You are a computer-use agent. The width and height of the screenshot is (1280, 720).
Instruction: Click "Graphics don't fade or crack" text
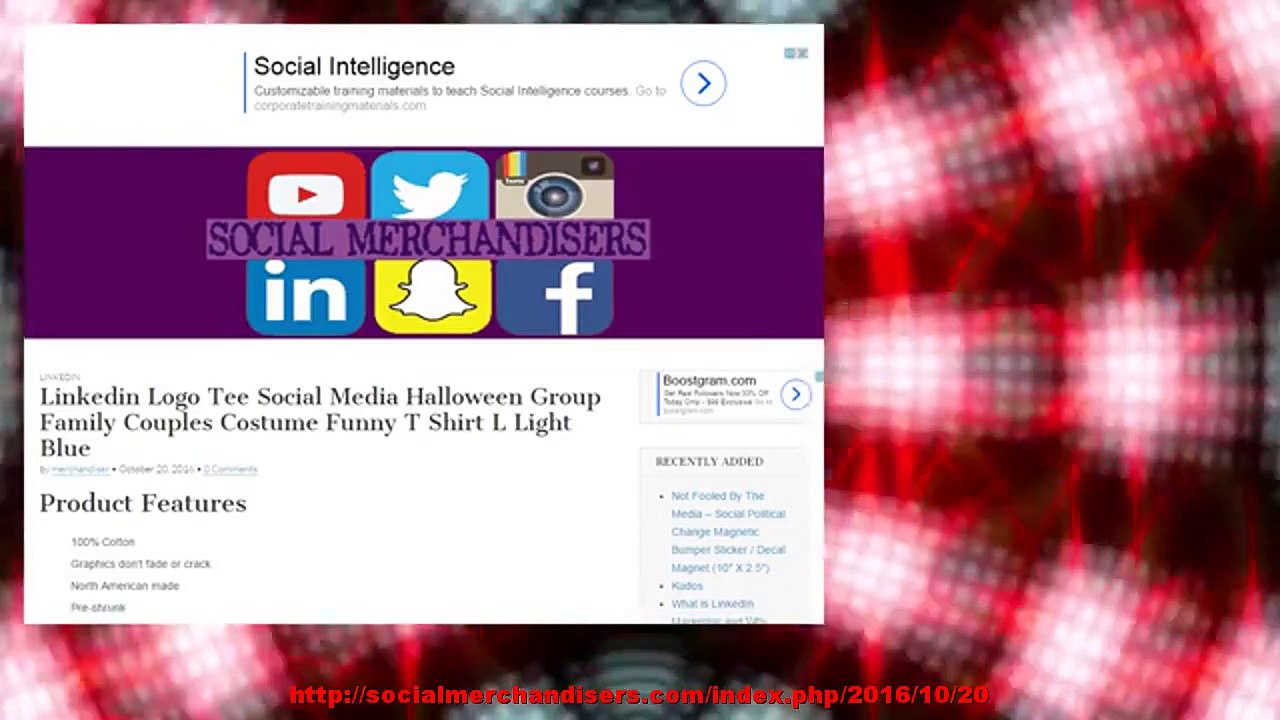141,564
